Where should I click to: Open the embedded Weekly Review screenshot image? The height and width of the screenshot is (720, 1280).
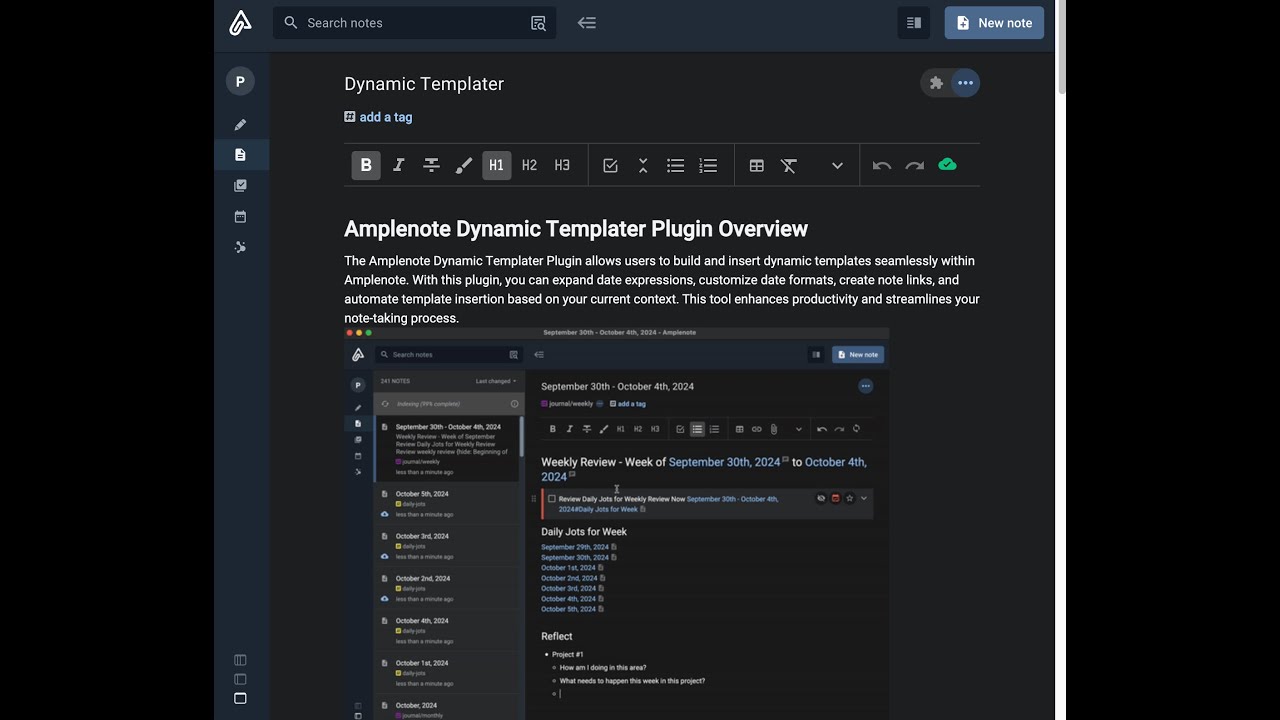tap(616, 523)
